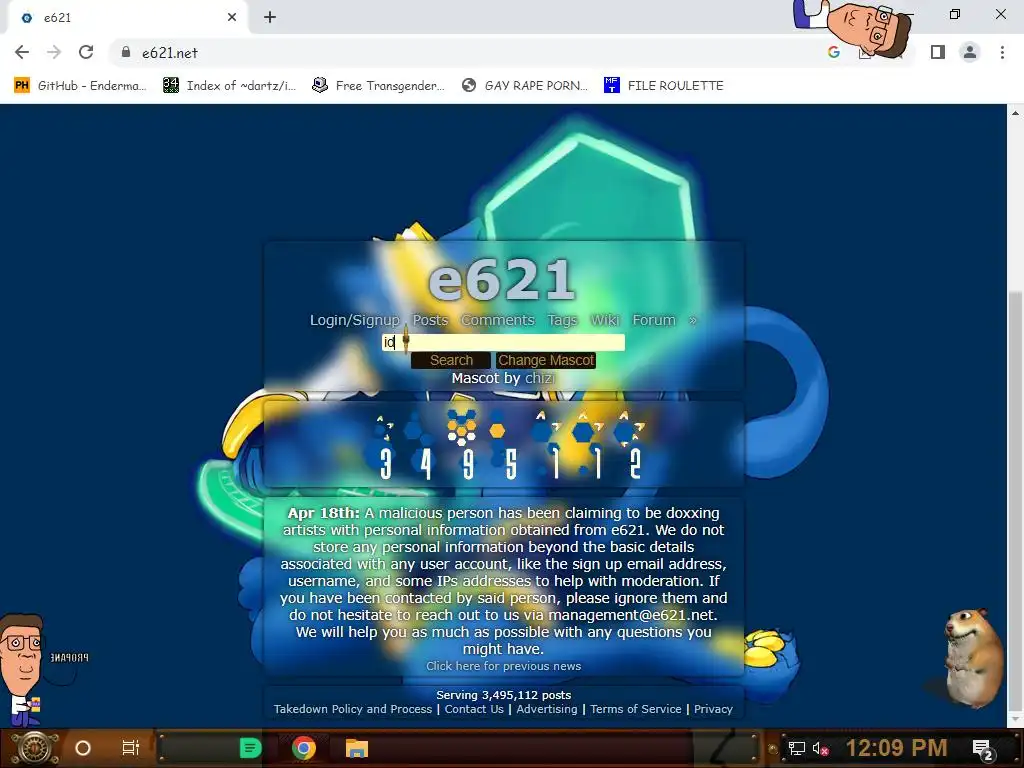Click the Change Mascot button

point(546,360)
